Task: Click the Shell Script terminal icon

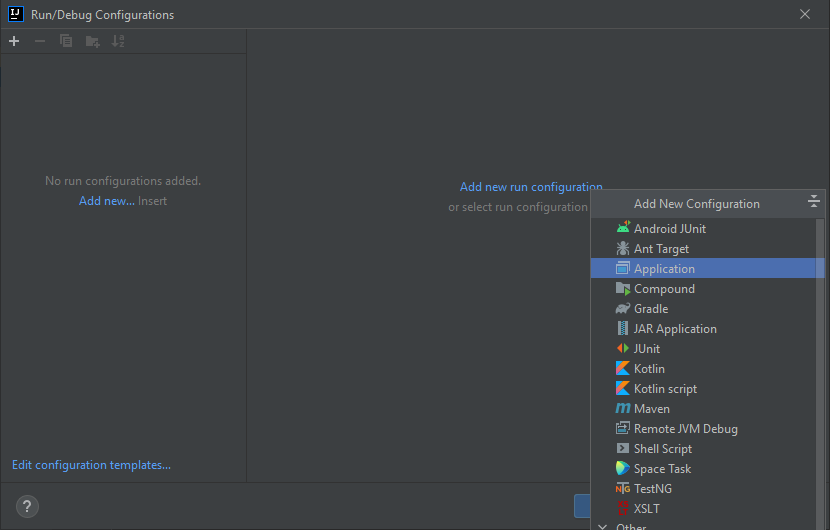Action: (x=623, y=448)
